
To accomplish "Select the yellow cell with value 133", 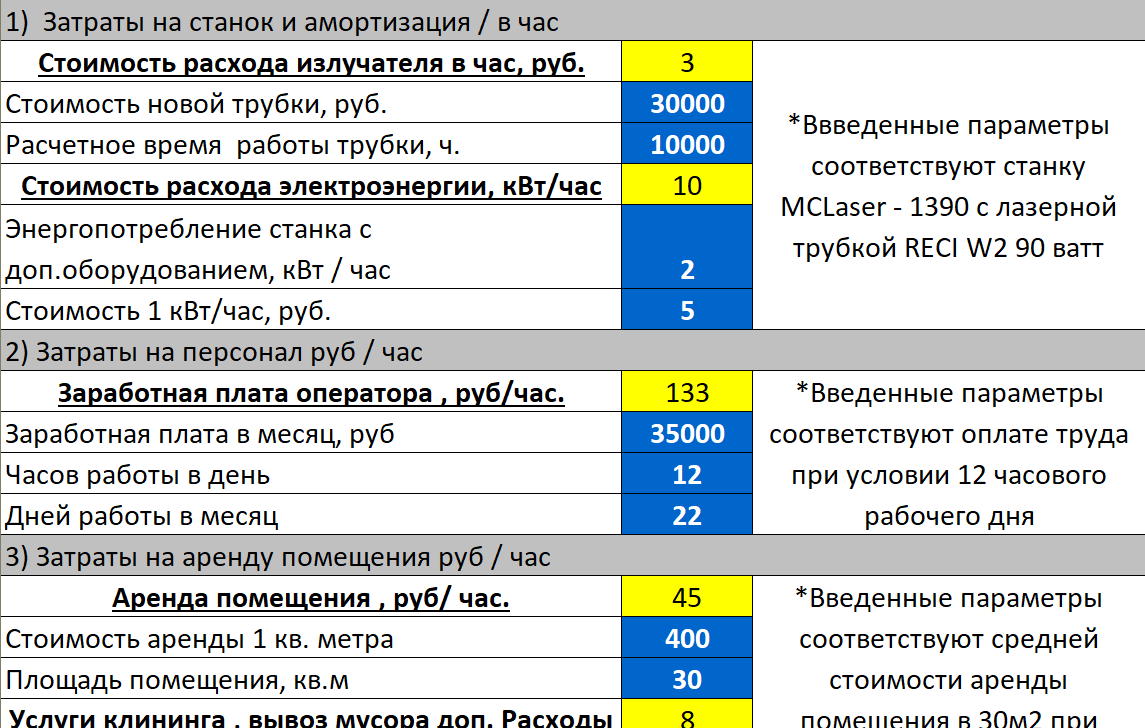I will coord(686,391).
